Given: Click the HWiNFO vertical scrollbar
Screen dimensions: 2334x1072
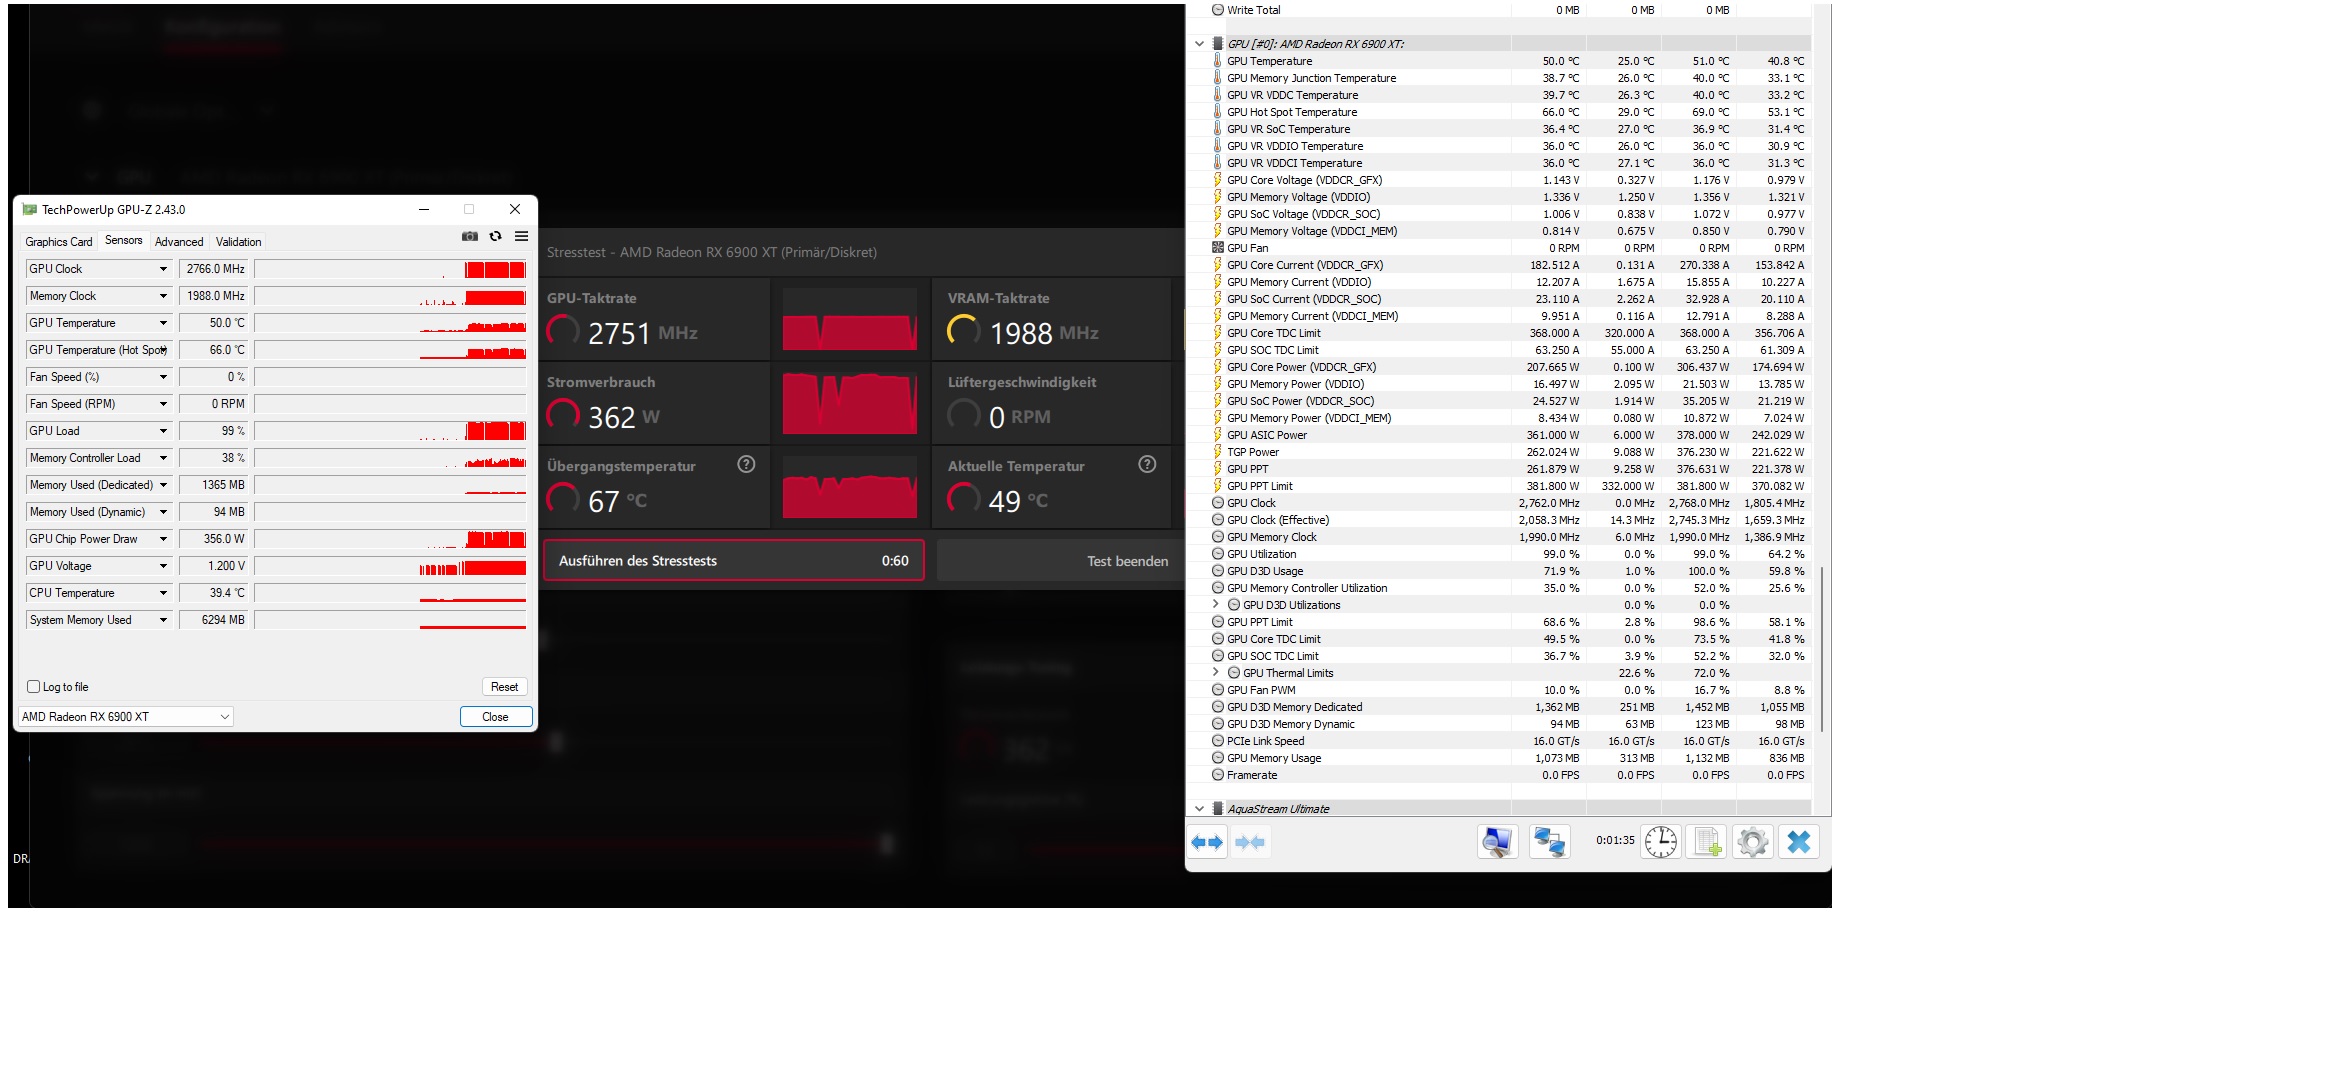Looking at the screenshot, I should click(1822, 650).
